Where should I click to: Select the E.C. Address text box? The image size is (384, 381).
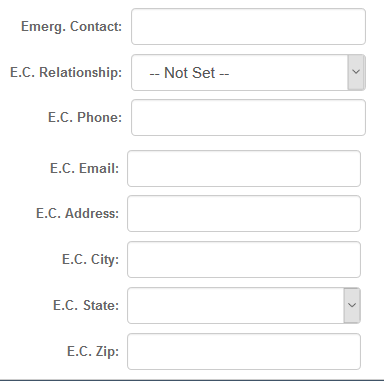[244, 214]
